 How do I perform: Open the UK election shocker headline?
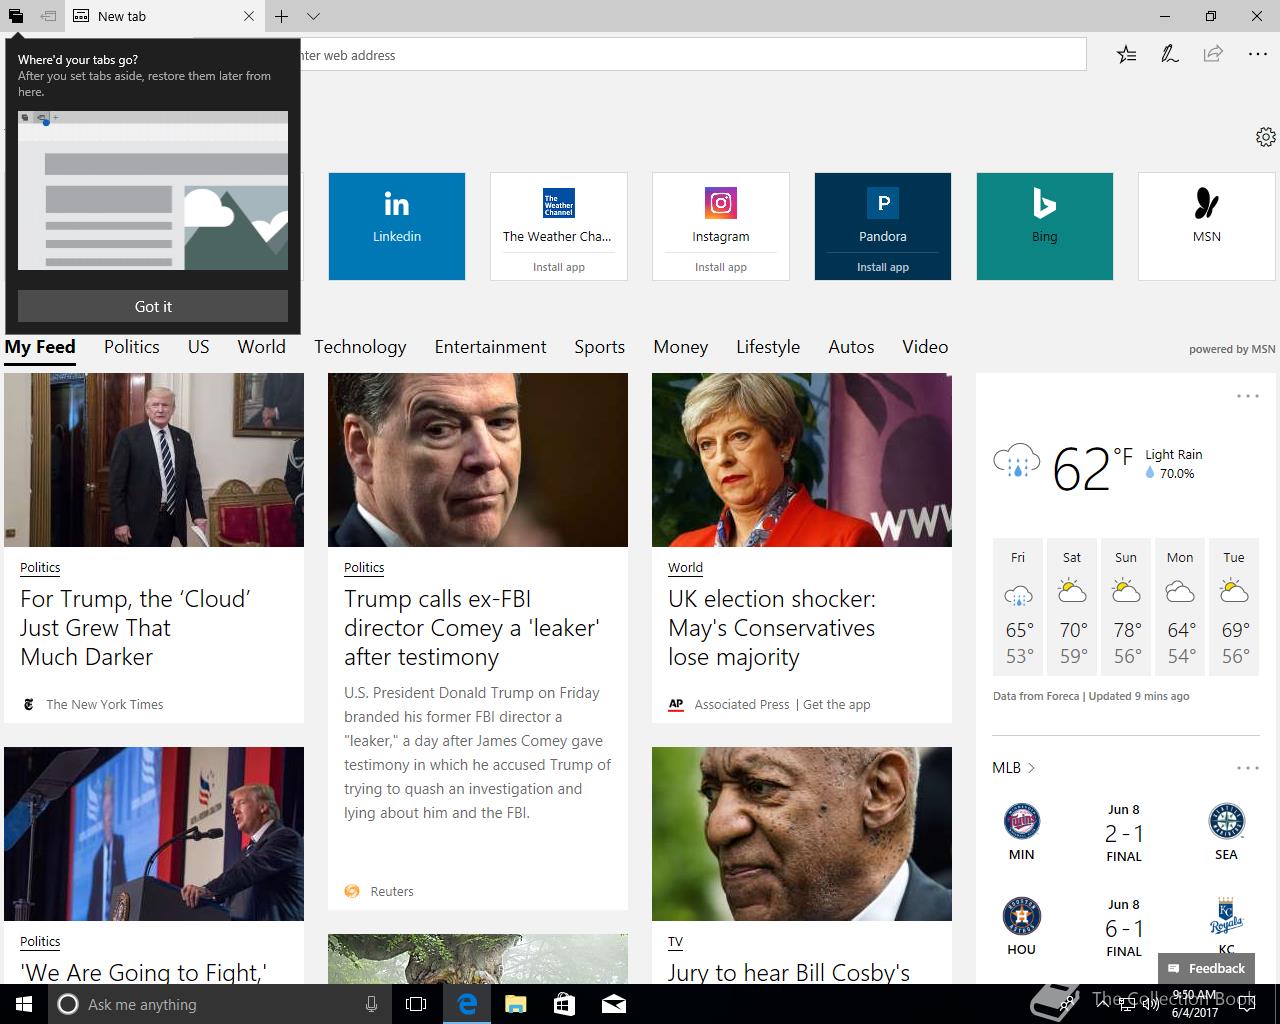[x=772, y=628]
